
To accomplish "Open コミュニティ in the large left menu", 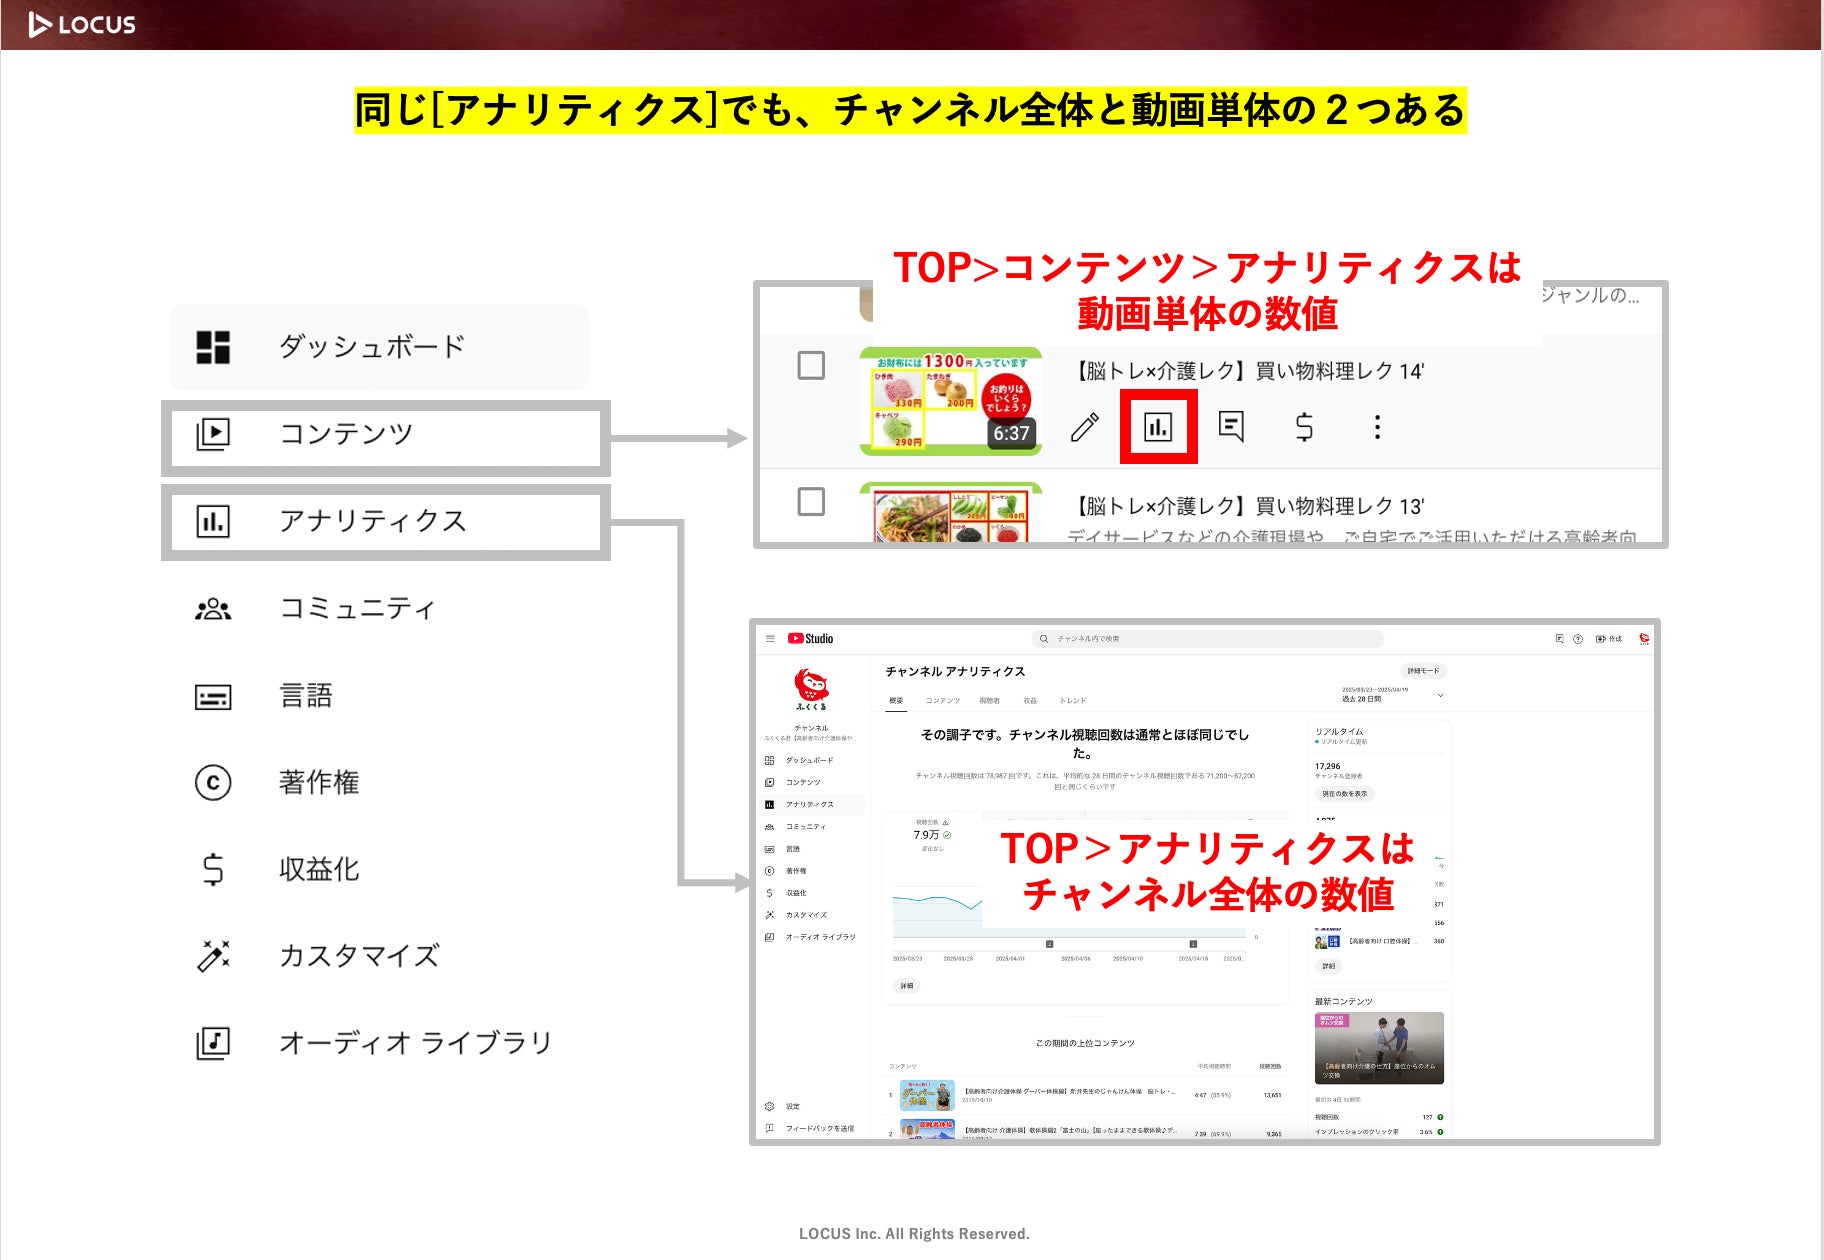I will [x=315, y=608].
